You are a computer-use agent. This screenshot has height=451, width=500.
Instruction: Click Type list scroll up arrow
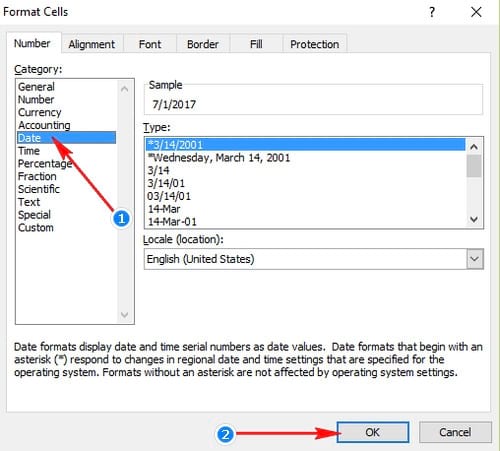coord(474,147)
